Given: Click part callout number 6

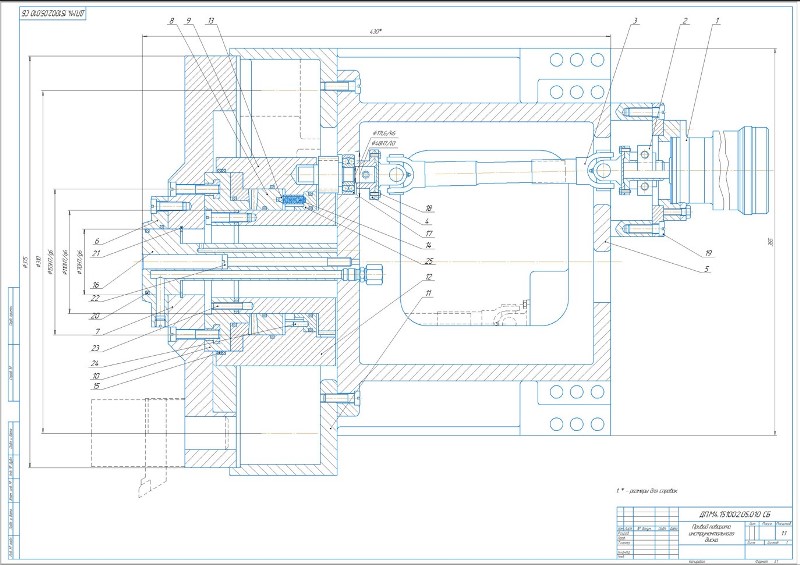Looking at the screenshot, I should click(96, 241).
